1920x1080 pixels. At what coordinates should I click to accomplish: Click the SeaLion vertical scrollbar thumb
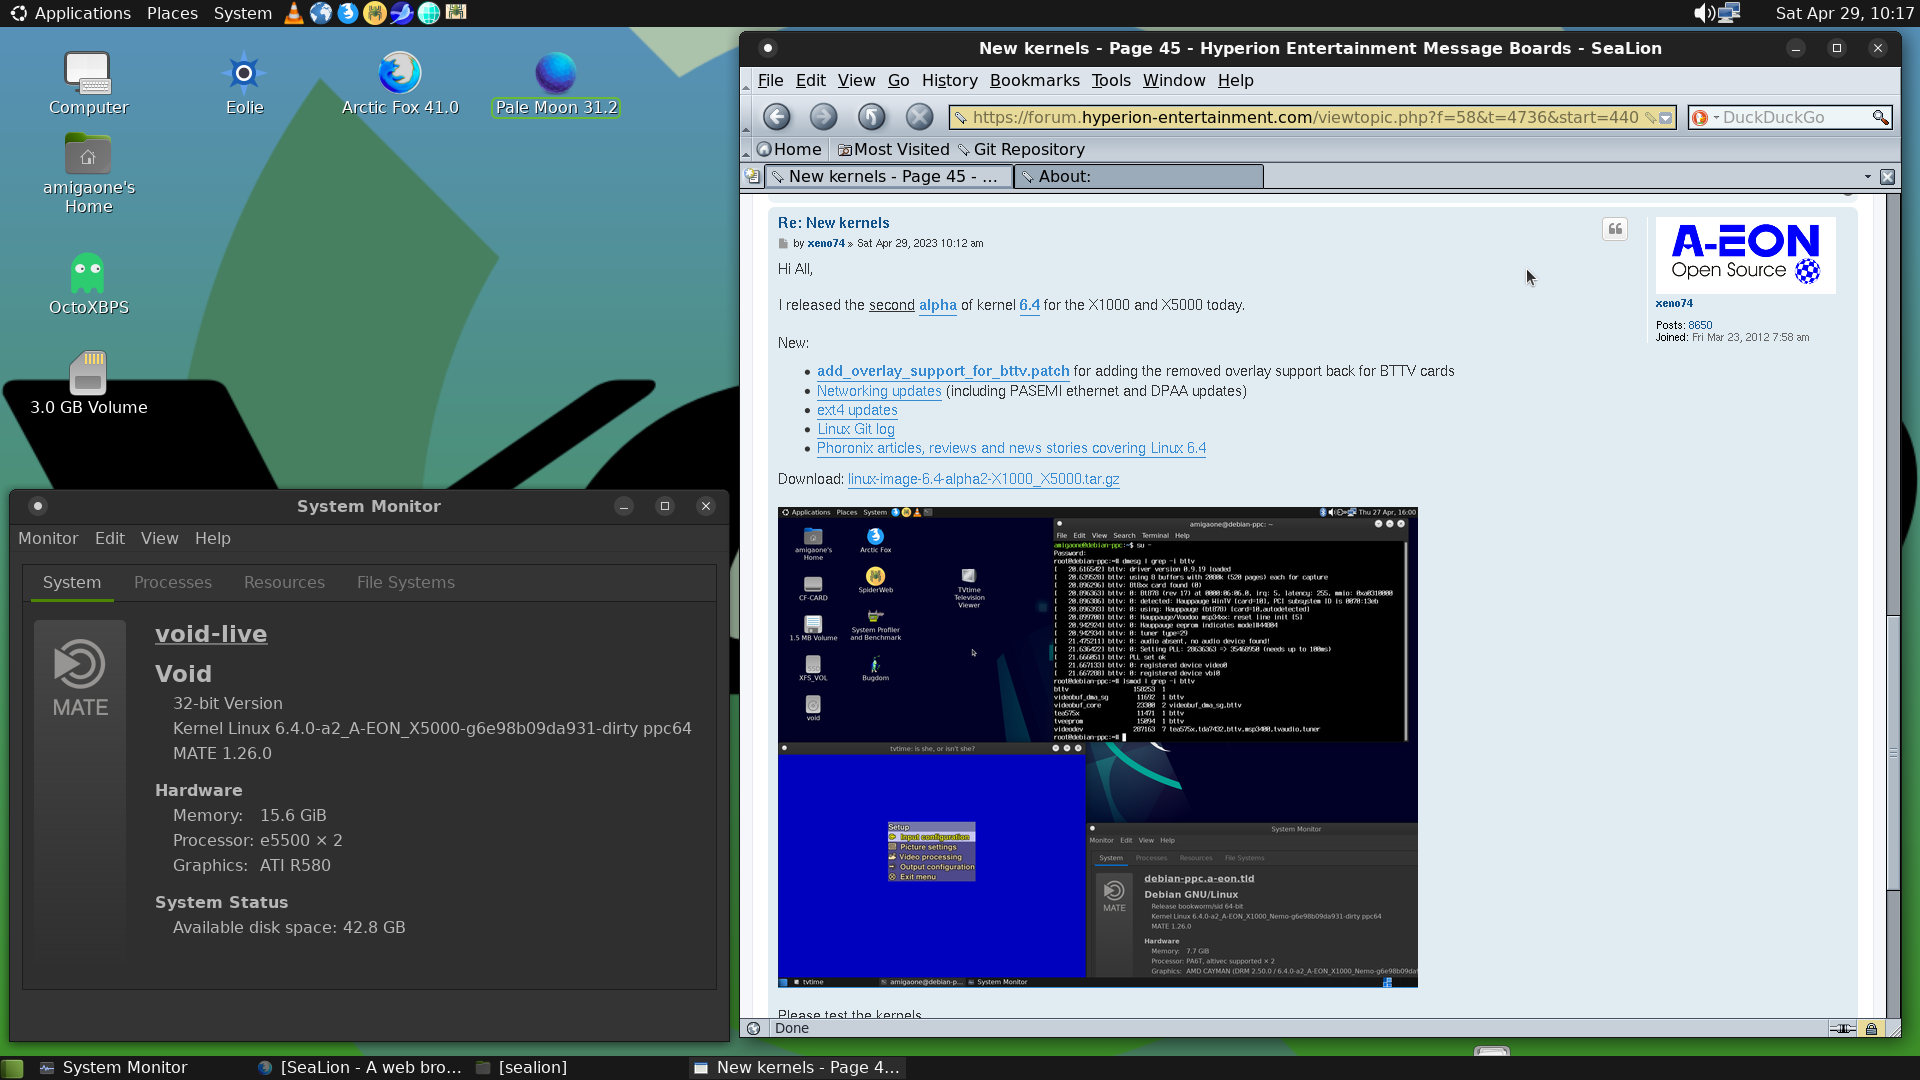1892,752
